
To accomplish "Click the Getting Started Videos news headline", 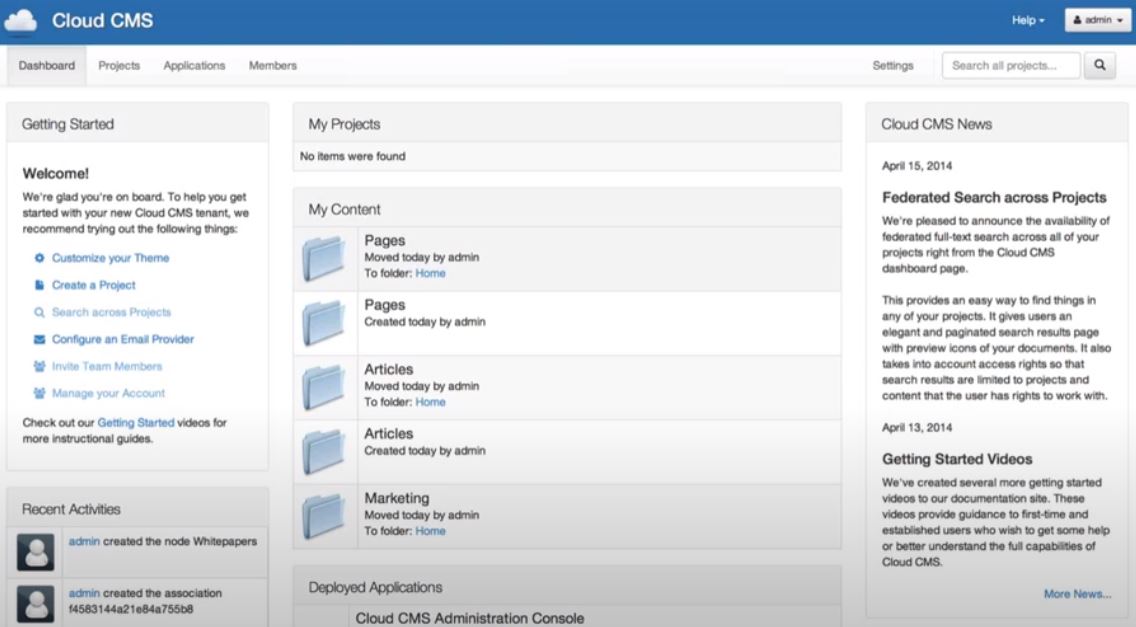I will pyautogui.click(x=957, y=459).
